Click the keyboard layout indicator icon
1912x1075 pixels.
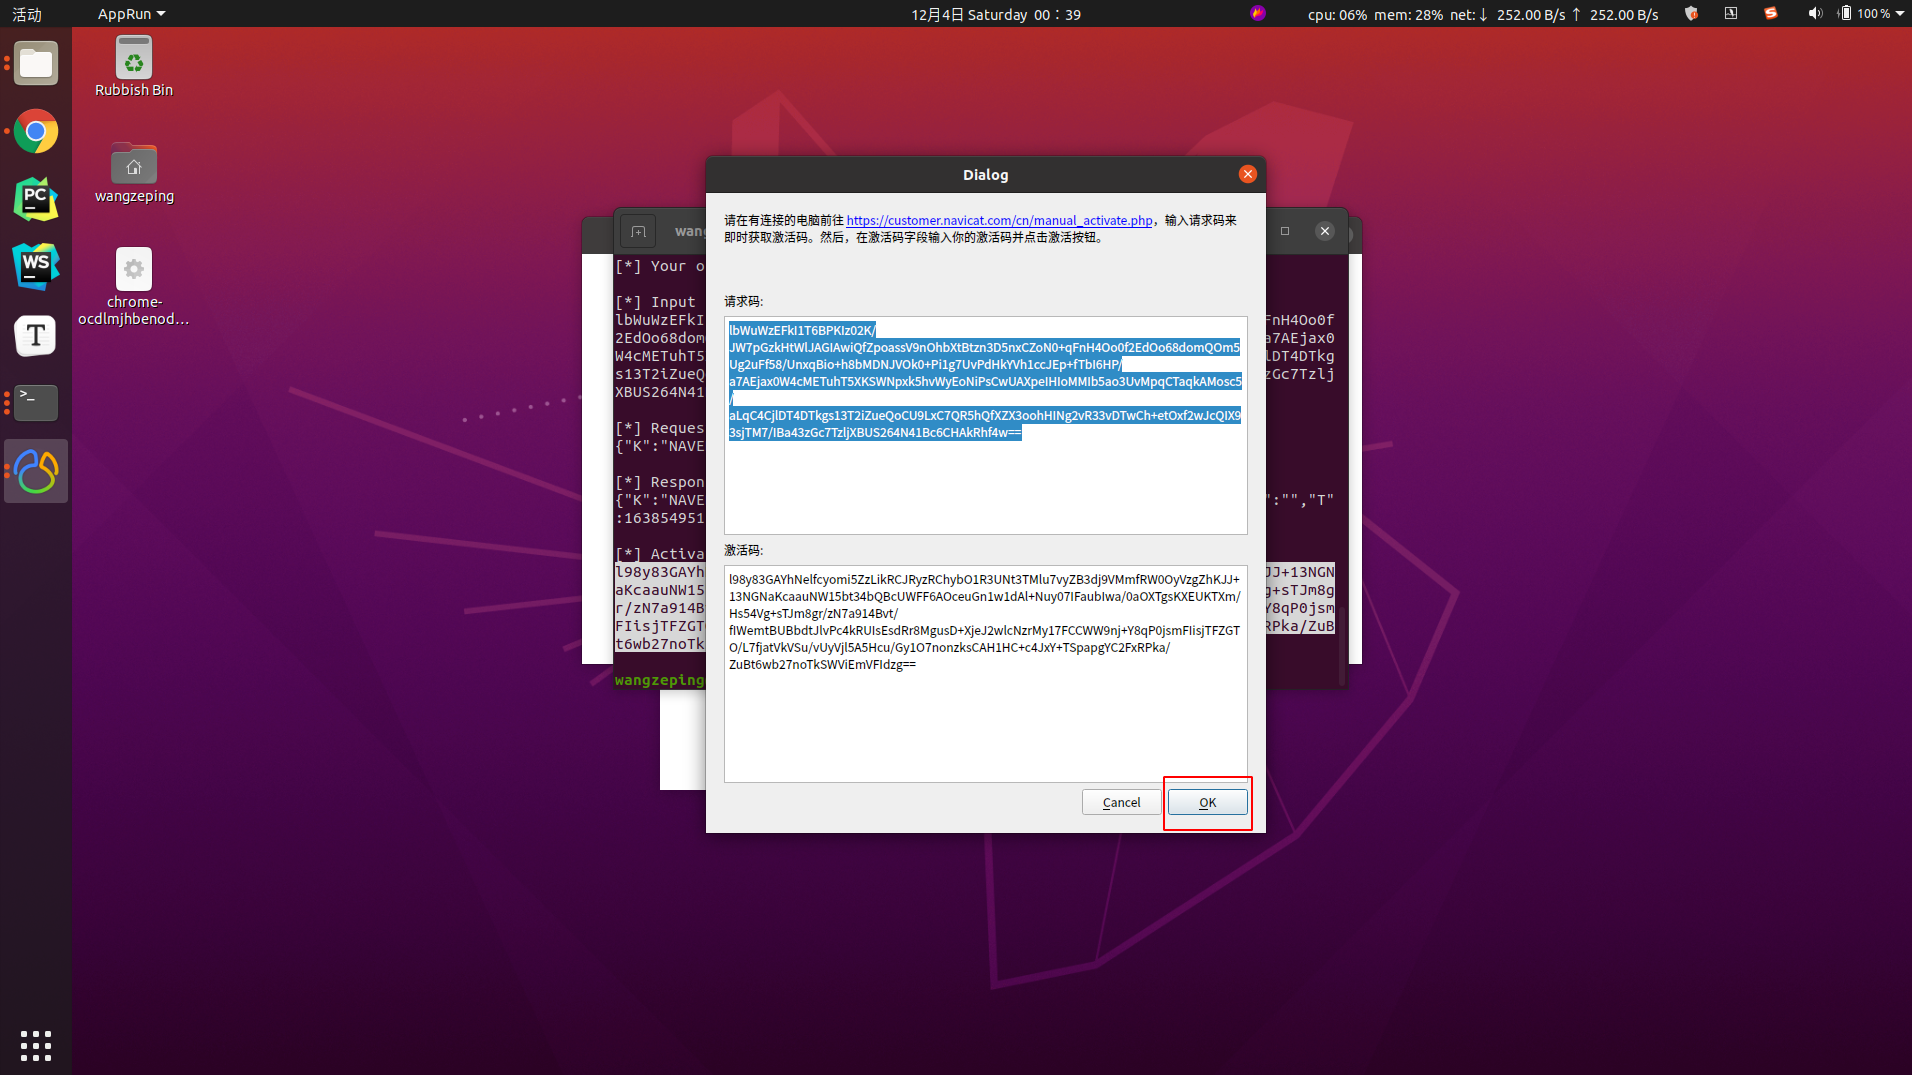point(1731,14)
